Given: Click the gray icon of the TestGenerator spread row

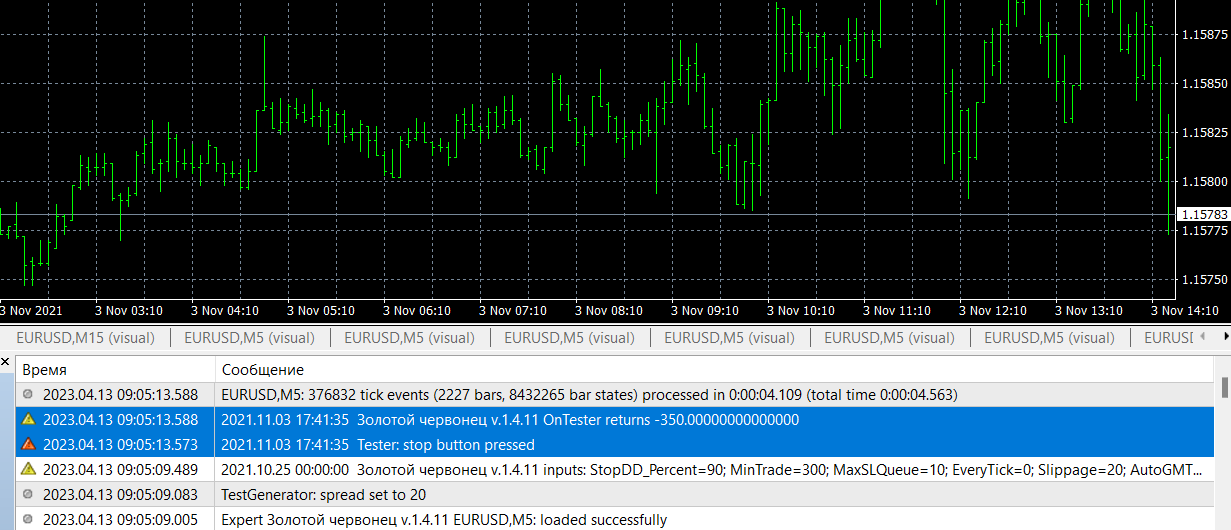Looking at the screenshot, I should (x=27, y=495).
